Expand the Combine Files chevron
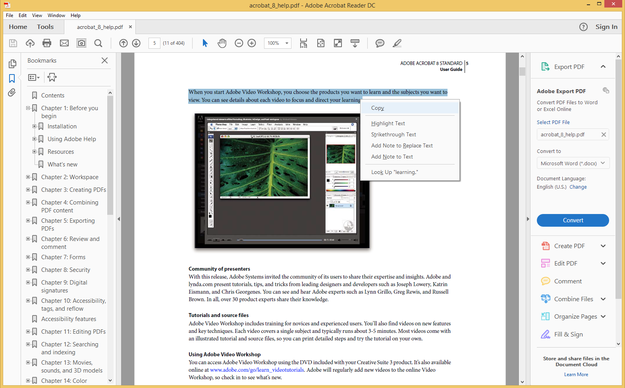This screenshot has height=388, width=625. click(x=603, y=299)
